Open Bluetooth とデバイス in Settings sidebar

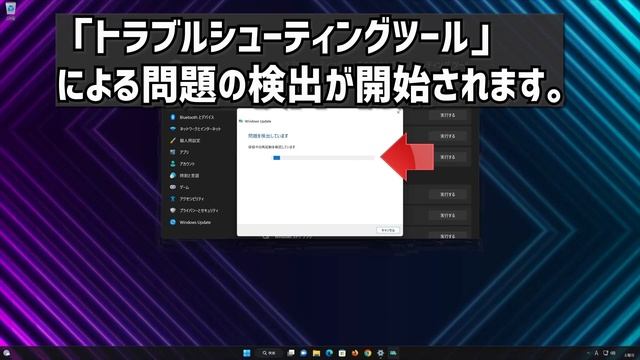click(192, 117)
